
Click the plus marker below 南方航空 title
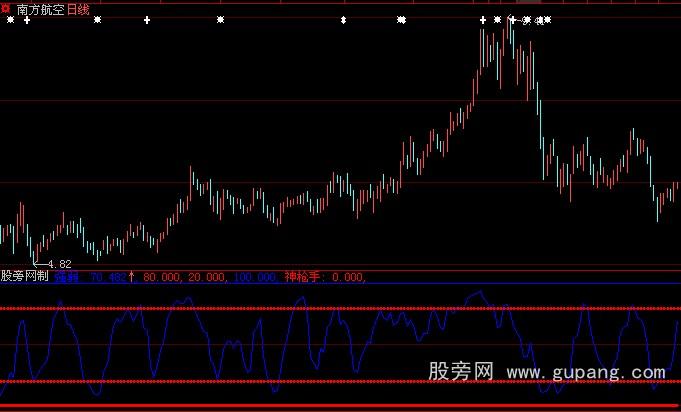click(27, 20)
